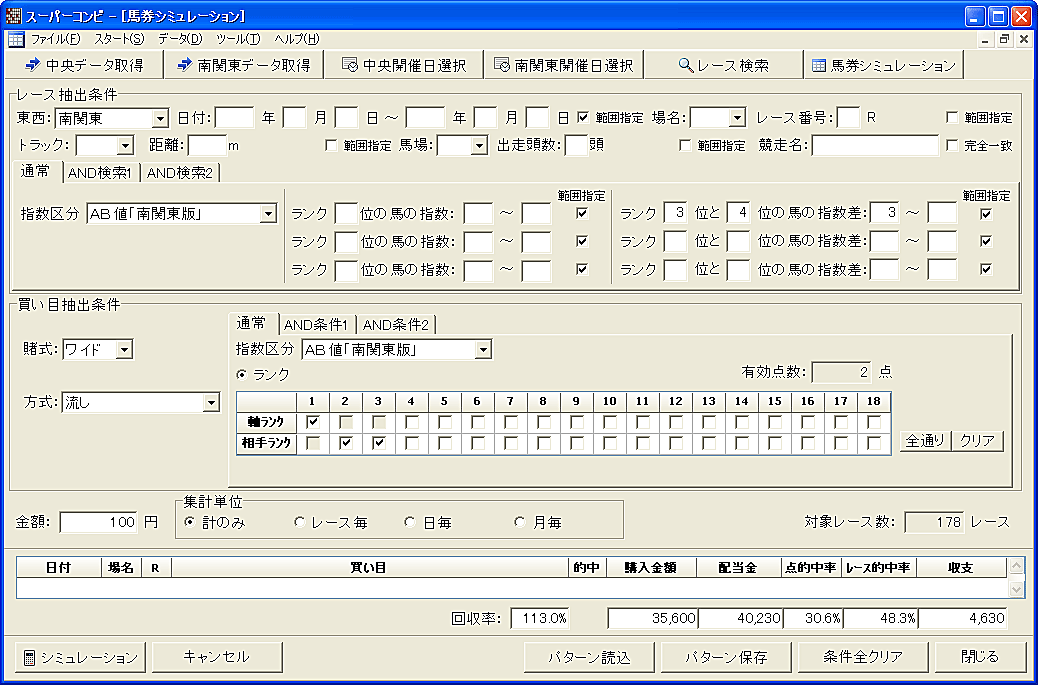This screenshot has width=1038, height=685.
Task: Open 南関東開催日選択 from the toolbar
Action: pos(564,66)
